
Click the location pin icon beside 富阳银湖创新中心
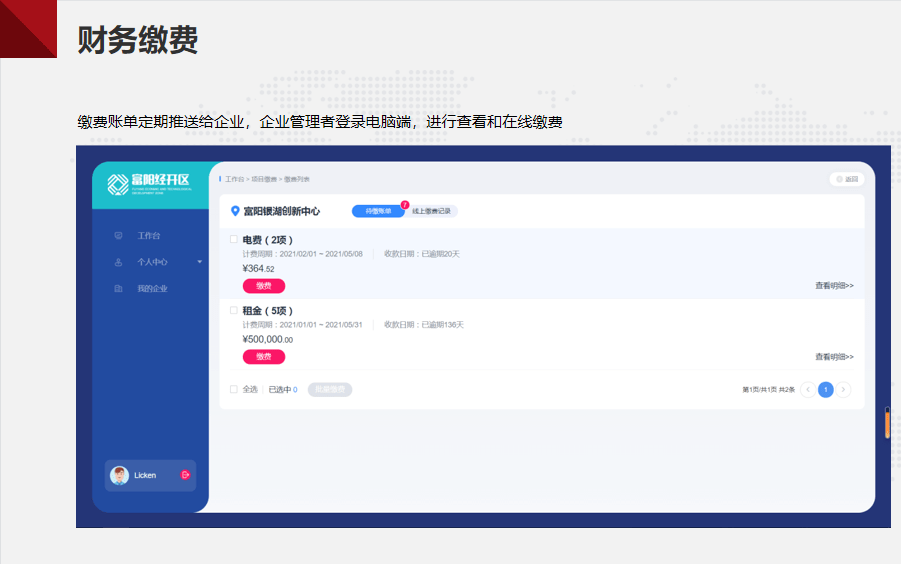[x=235, y=211]
